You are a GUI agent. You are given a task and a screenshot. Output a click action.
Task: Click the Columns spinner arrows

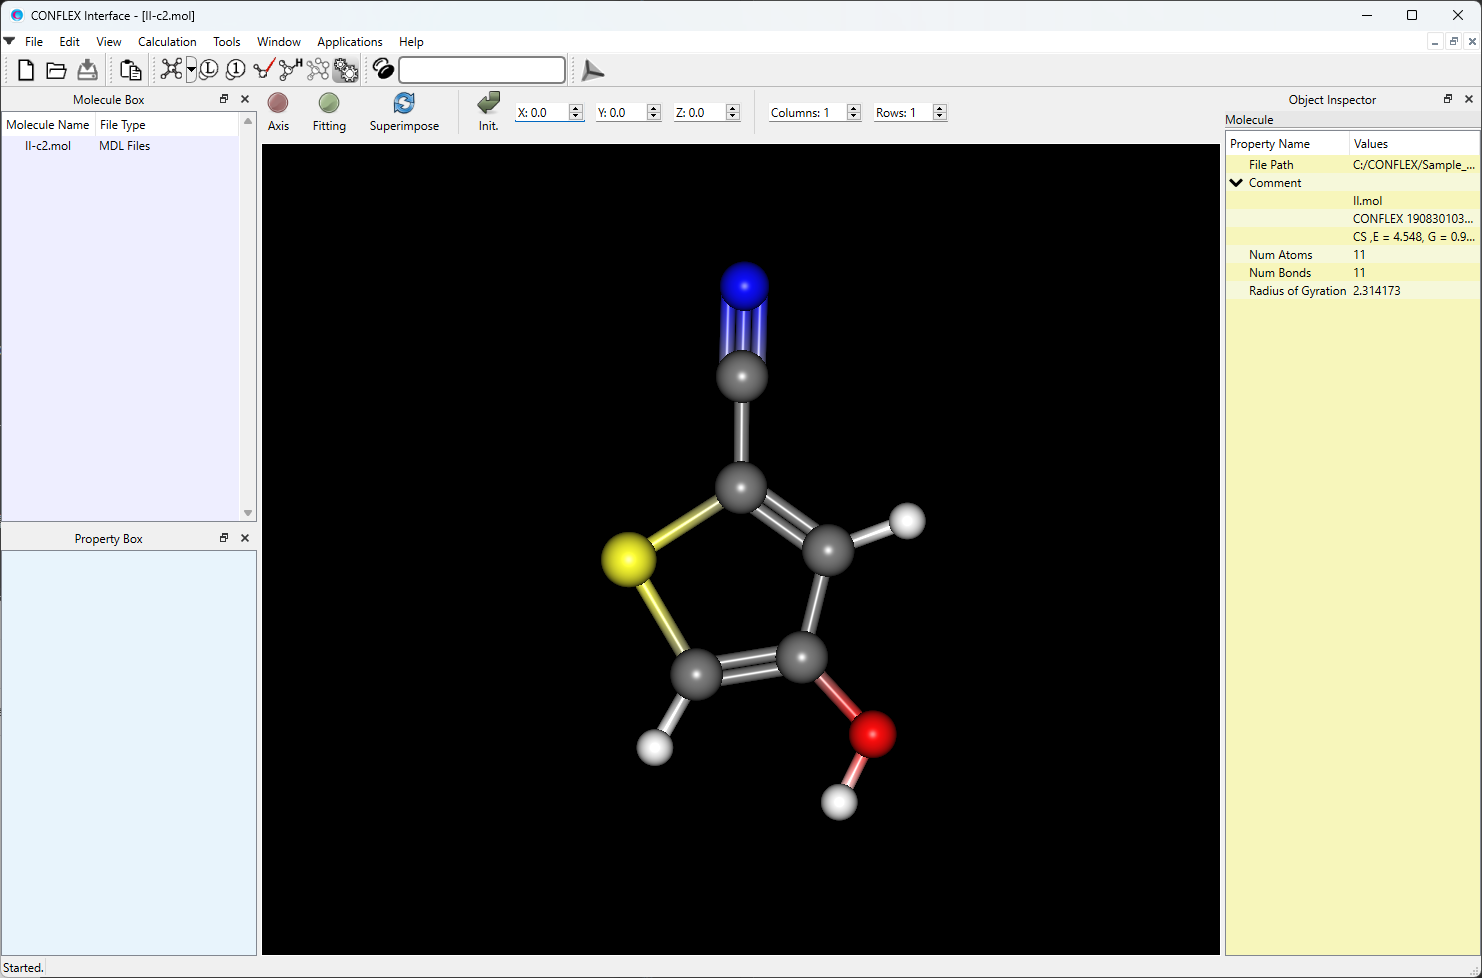[854, 113]
